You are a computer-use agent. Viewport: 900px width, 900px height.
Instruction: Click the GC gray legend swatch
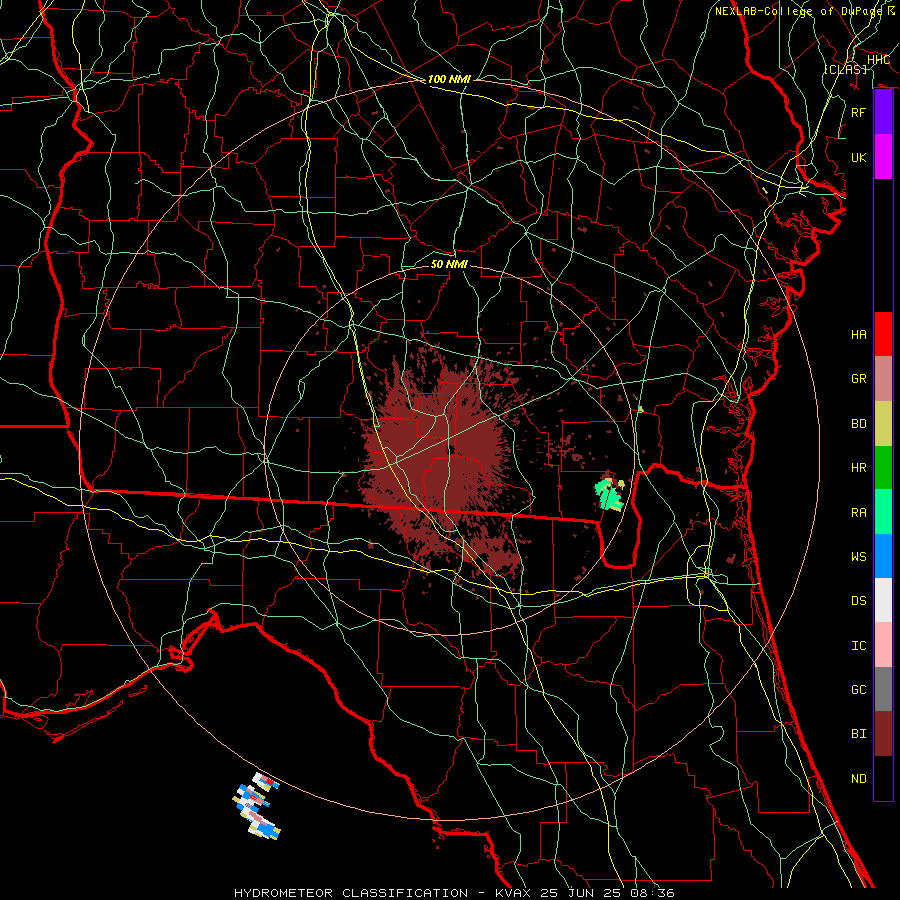(x=883, y=689)
